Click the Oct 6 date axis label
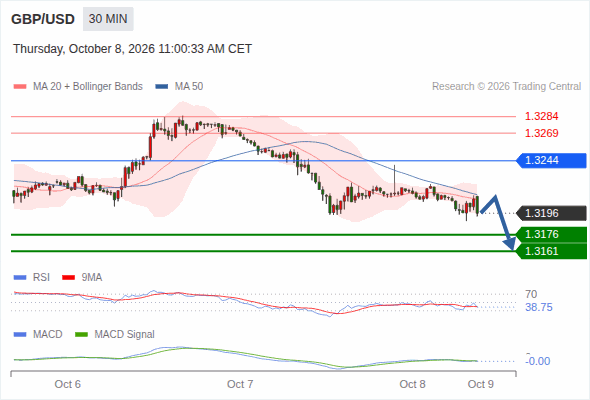This screenshot has height=400, width=590. (67, 384)
